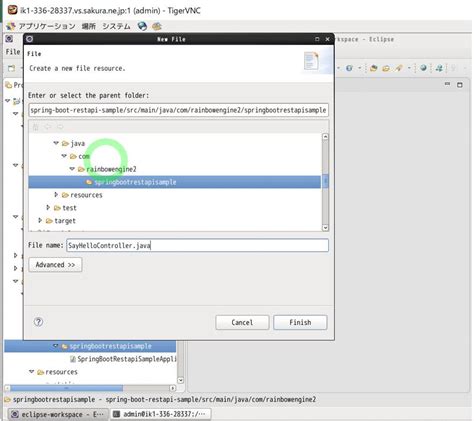This screenshot has height=421, width=474.
Task: Minimize the Eclipse editor area
Action: coord(447,84)
